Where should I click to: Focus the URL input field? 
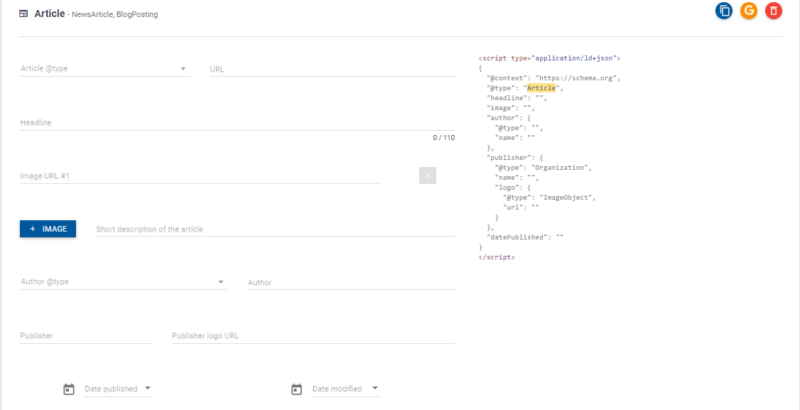click(331, 69)
